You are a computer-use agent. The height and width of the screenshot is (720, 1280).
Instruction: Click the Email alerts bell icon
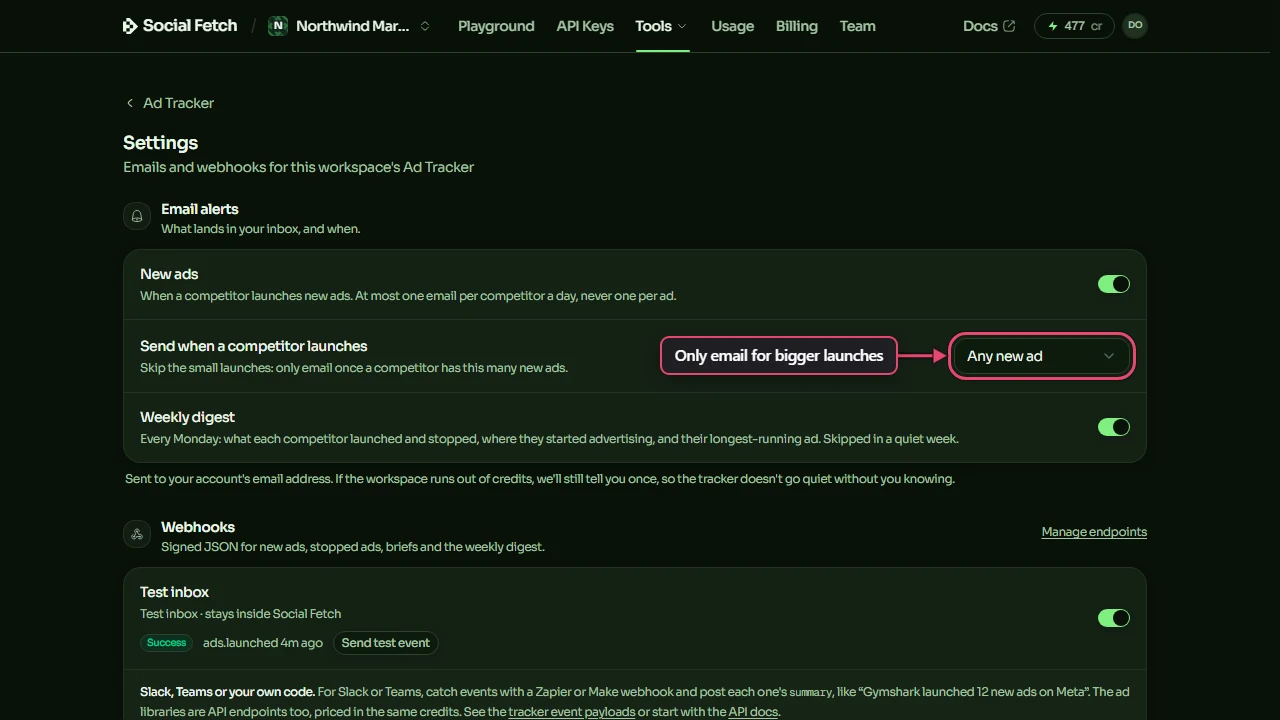(x=137, y=216)
